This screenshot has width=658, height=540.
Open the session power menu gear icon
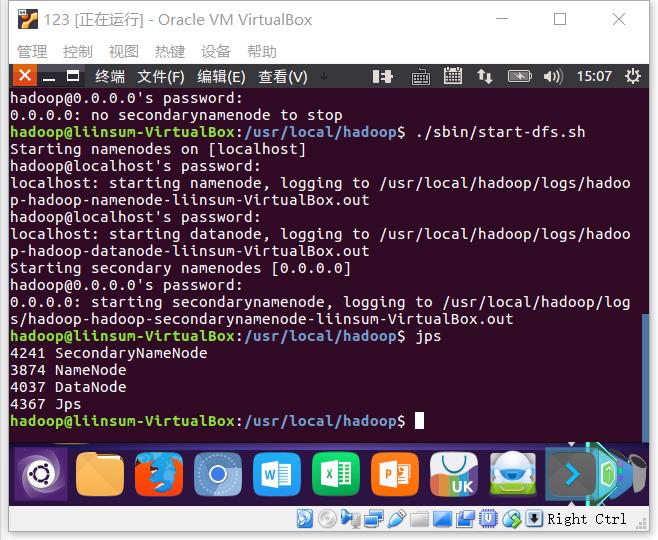(632, 76)
